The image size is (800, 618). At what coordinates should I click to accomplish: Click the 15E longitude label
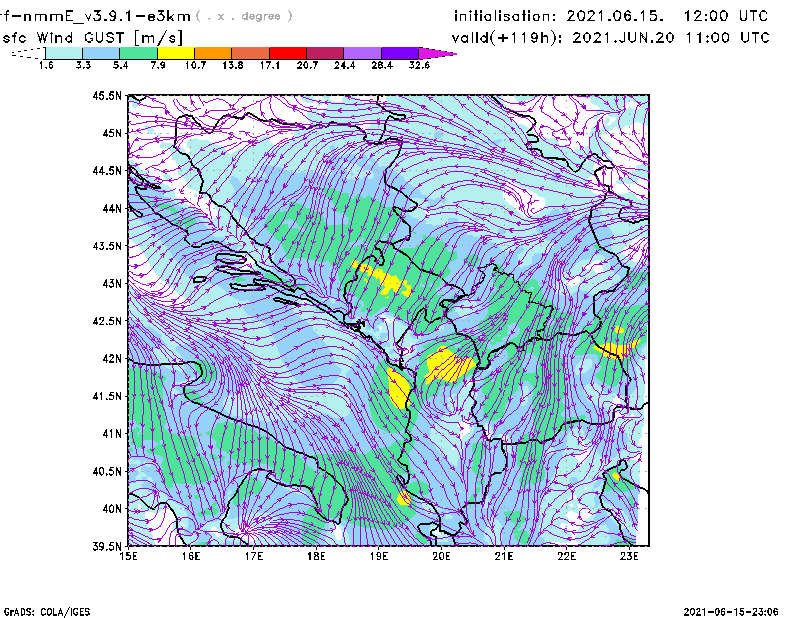tap(128, 556)
